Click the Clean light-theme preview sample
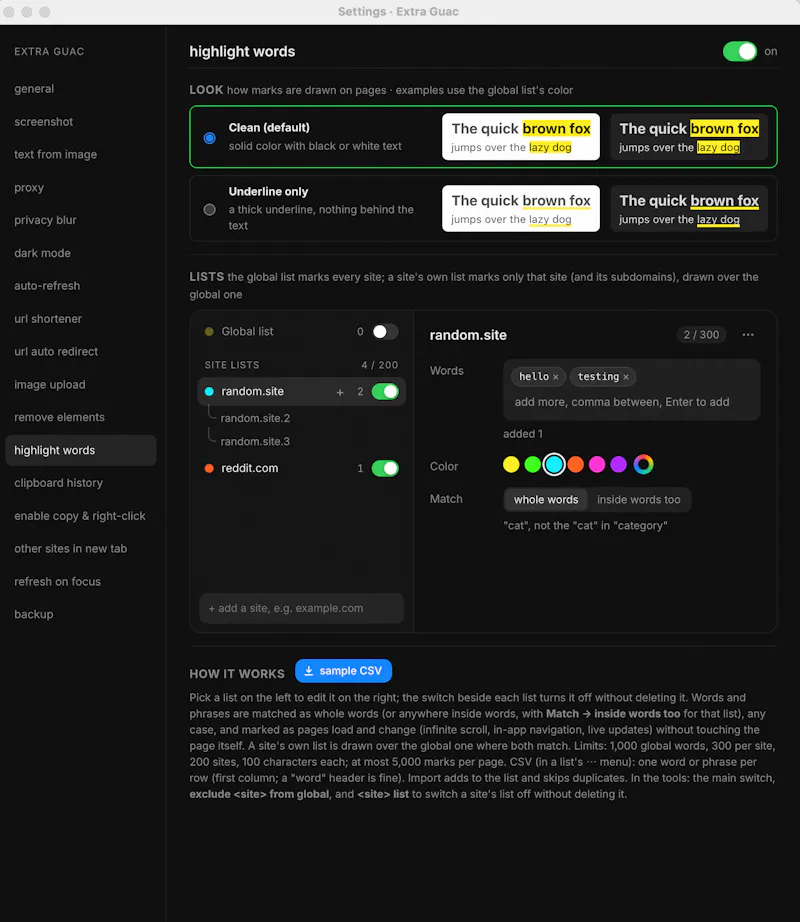 [521, 137]
